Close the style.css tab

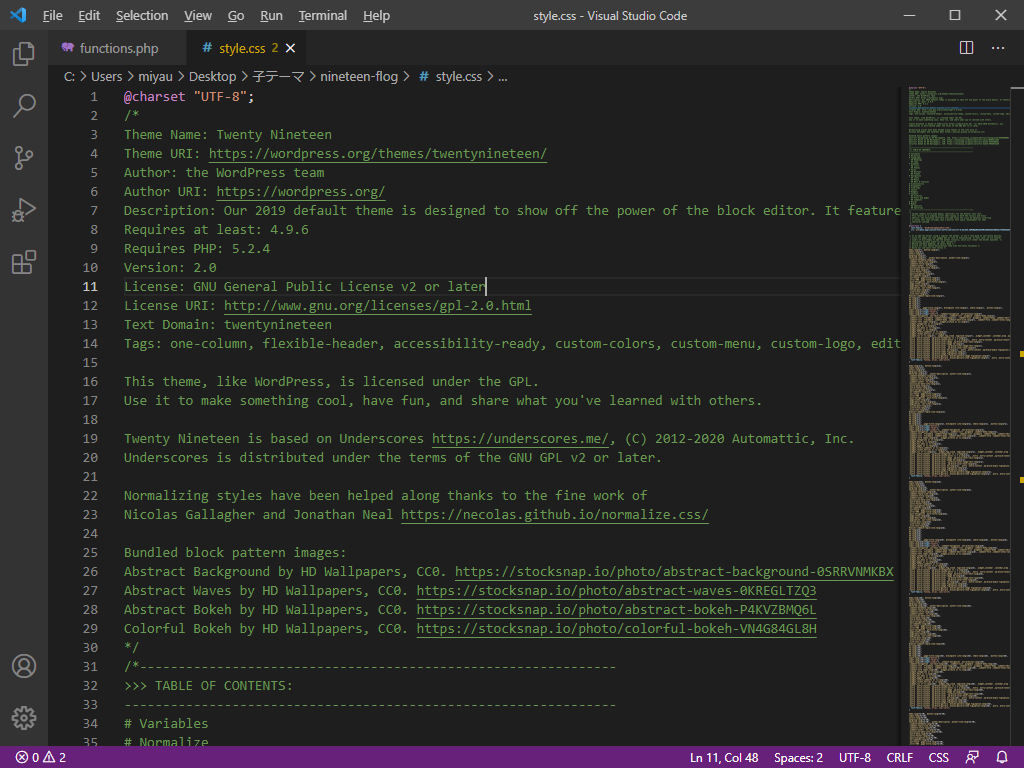tap(291, 48)
